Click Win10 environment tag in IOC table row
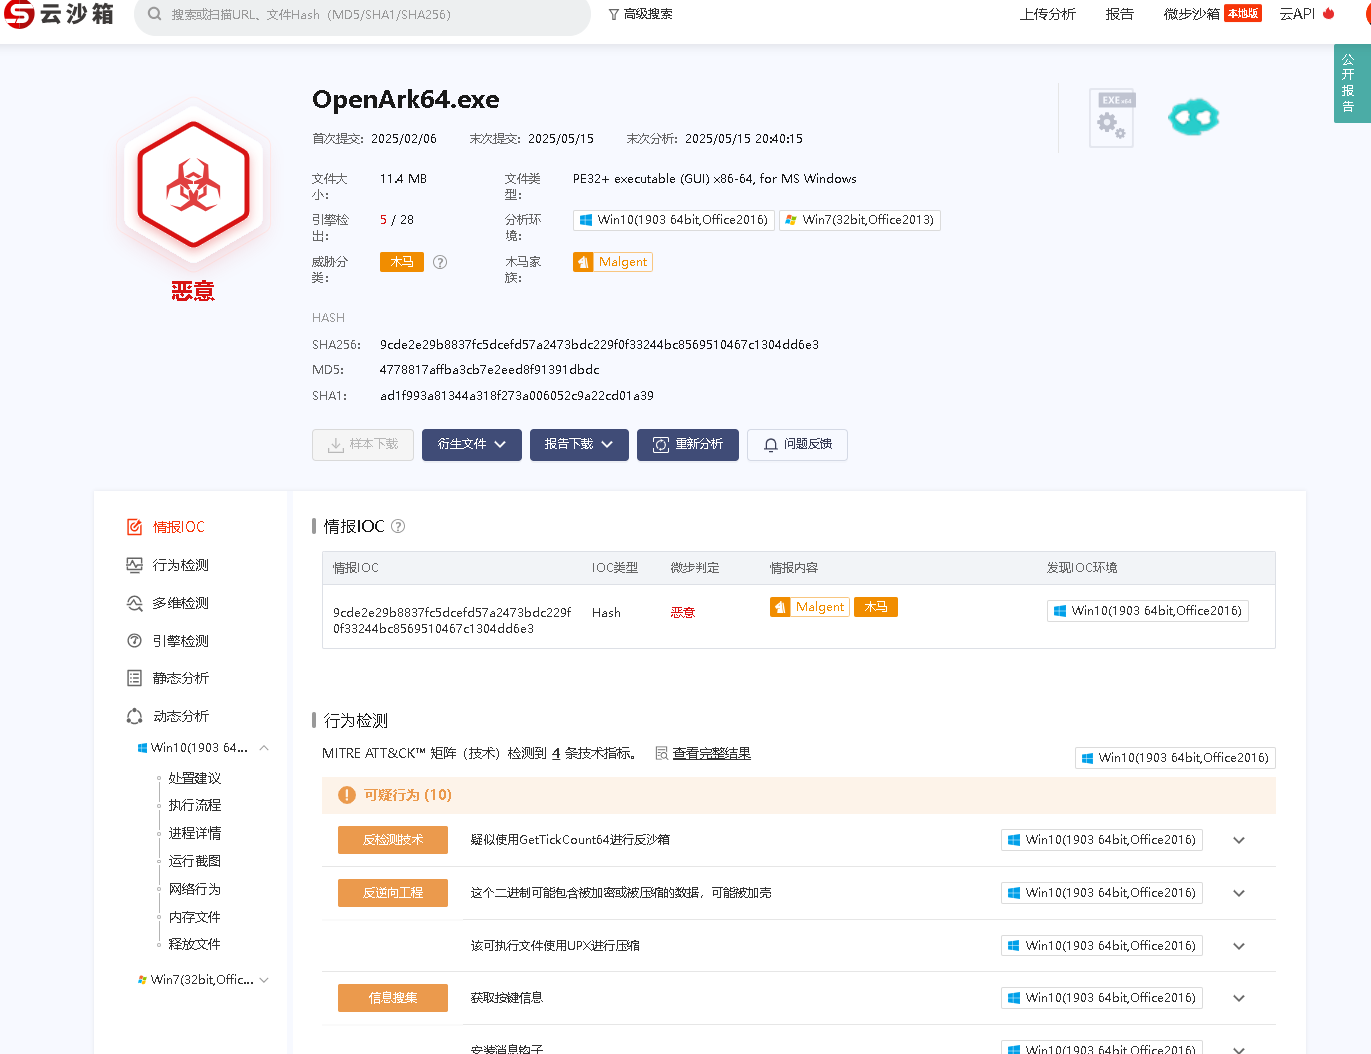Viewport: 1371px width, 1054px height. tap(1148, 611)
